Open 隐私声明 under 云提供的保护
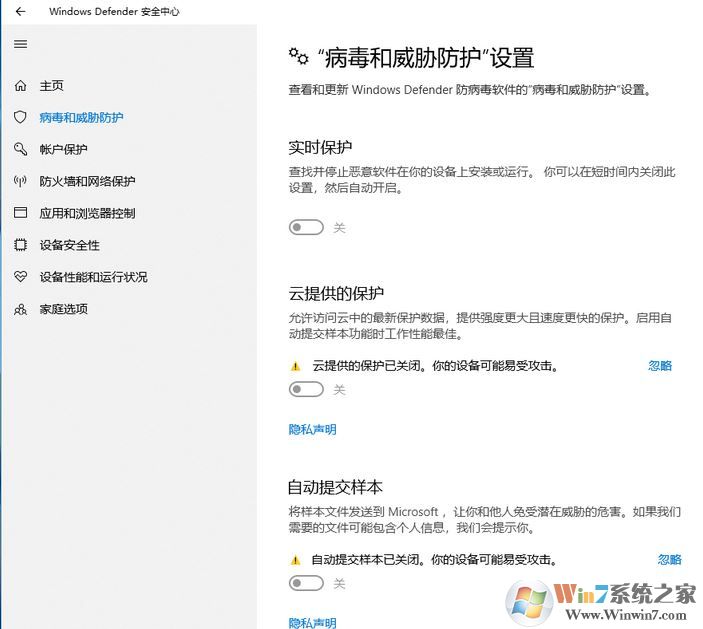703x629 pixels. click(x=312, y=429)
